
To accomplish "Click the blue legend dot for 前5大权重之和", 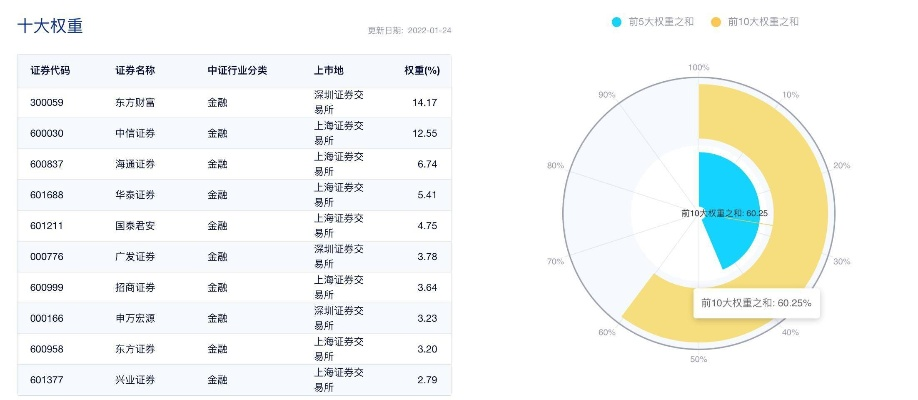I will [615, 21].
